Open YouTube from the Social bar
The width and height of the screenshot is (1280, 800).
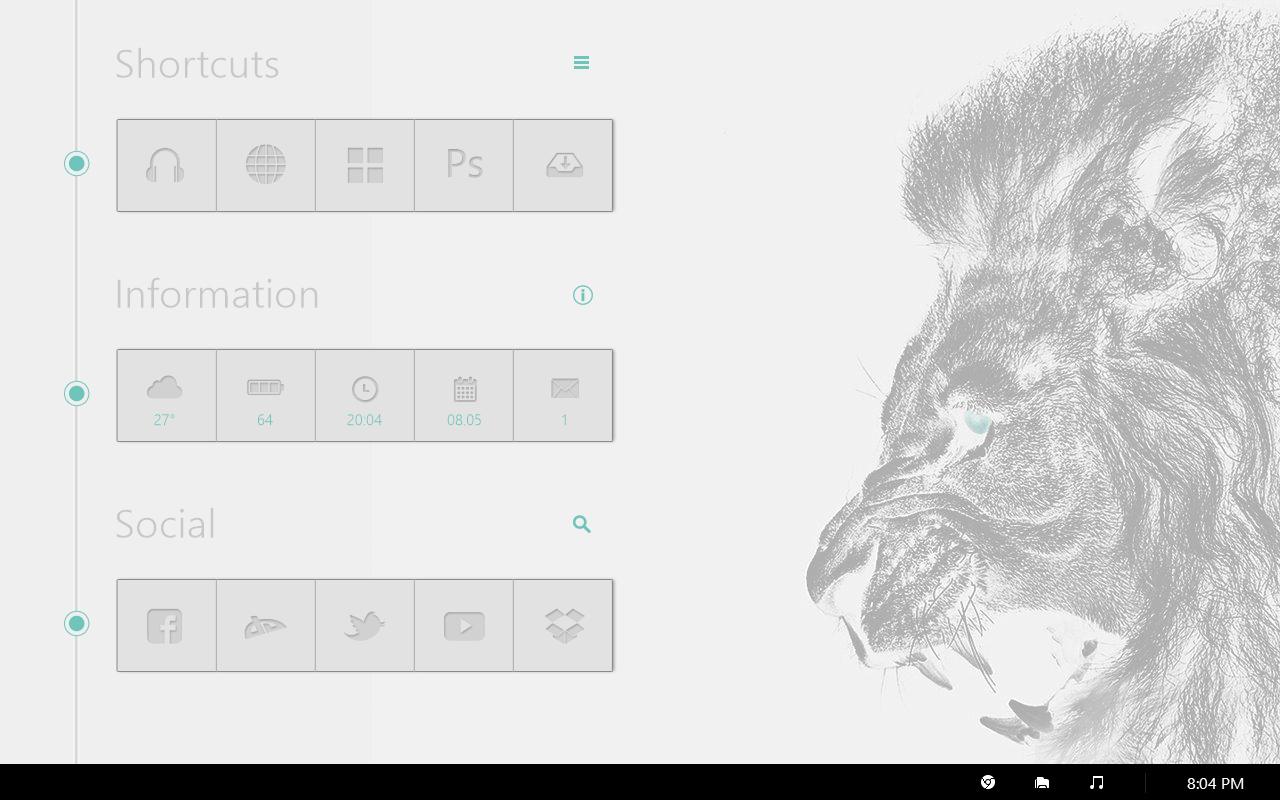tap(464, 624)
